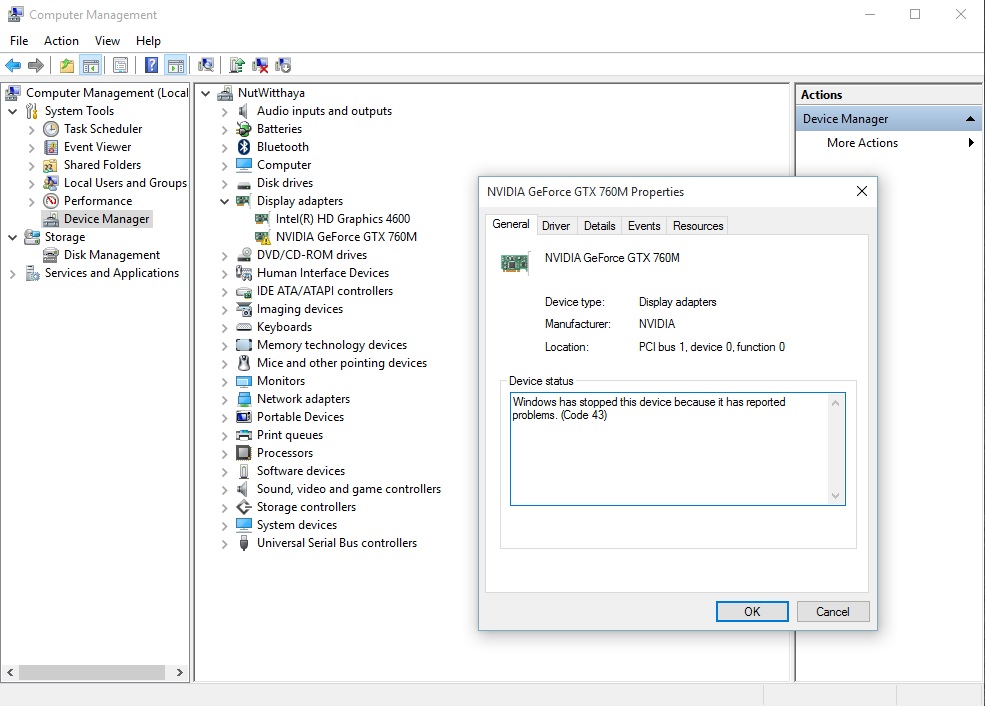Open the View menu
Screen dimensions: 985x706
click(x=107, y=41)
